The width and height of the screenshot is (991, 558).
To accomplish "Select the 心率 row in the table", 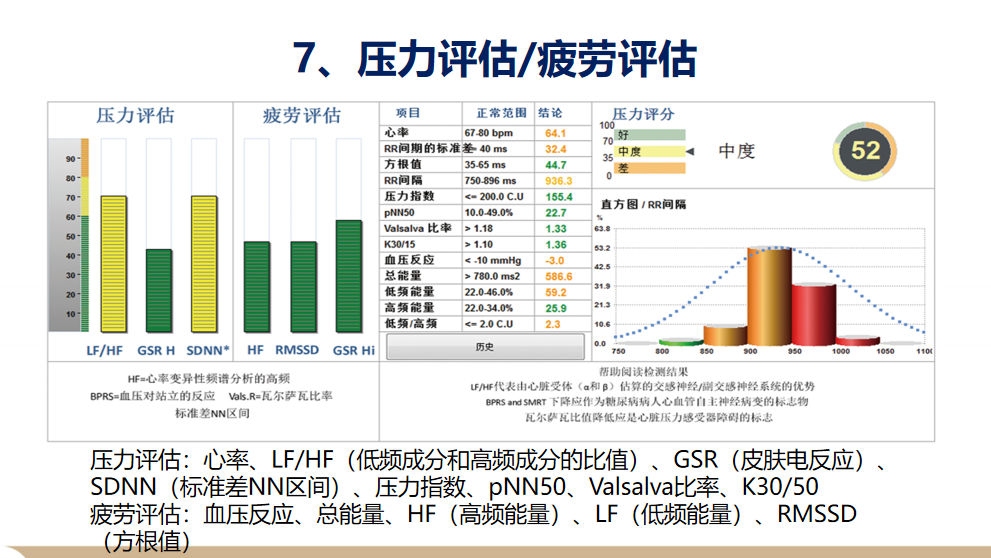I will click(420, 132).
